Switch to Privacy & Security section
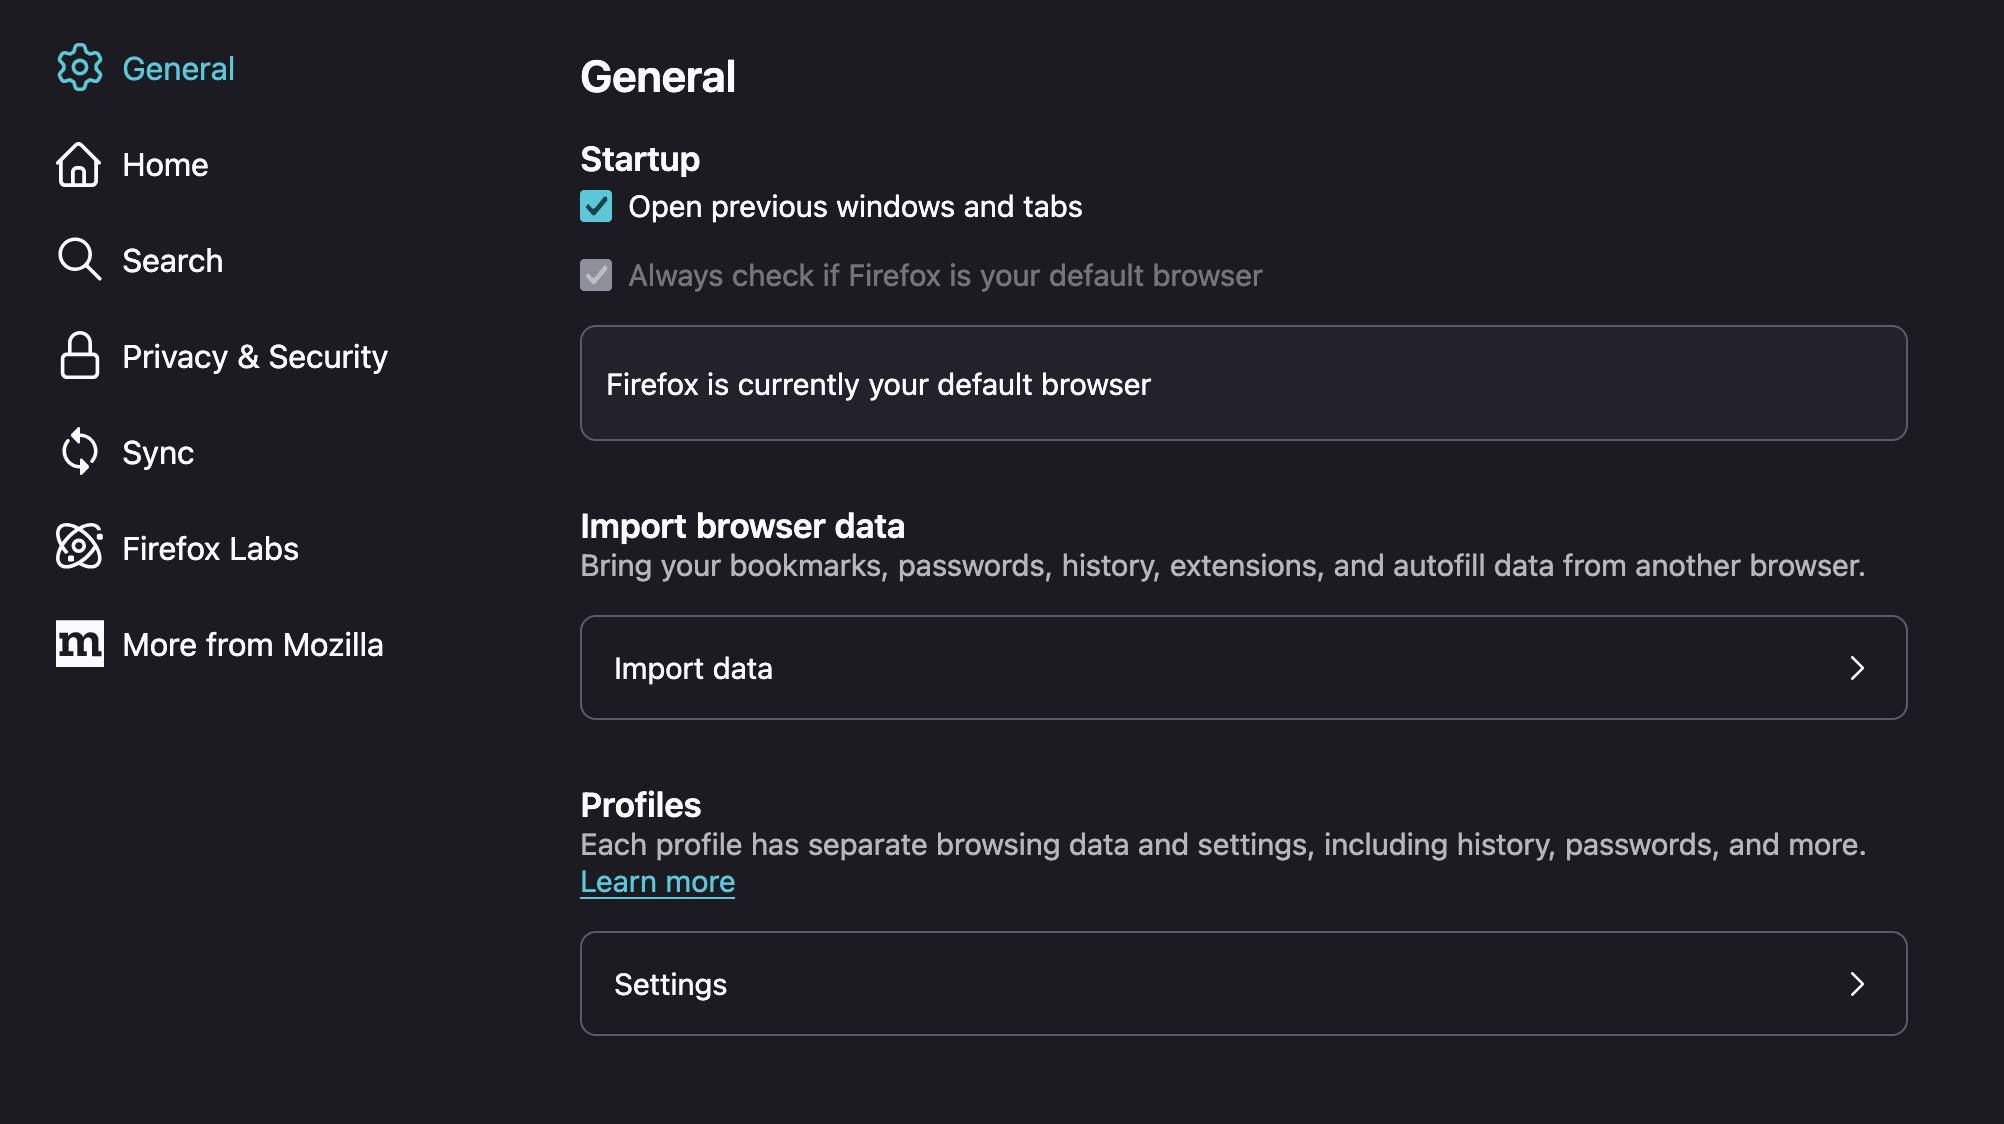Viewport: 2004px width, 1124px height. (254, 357)
